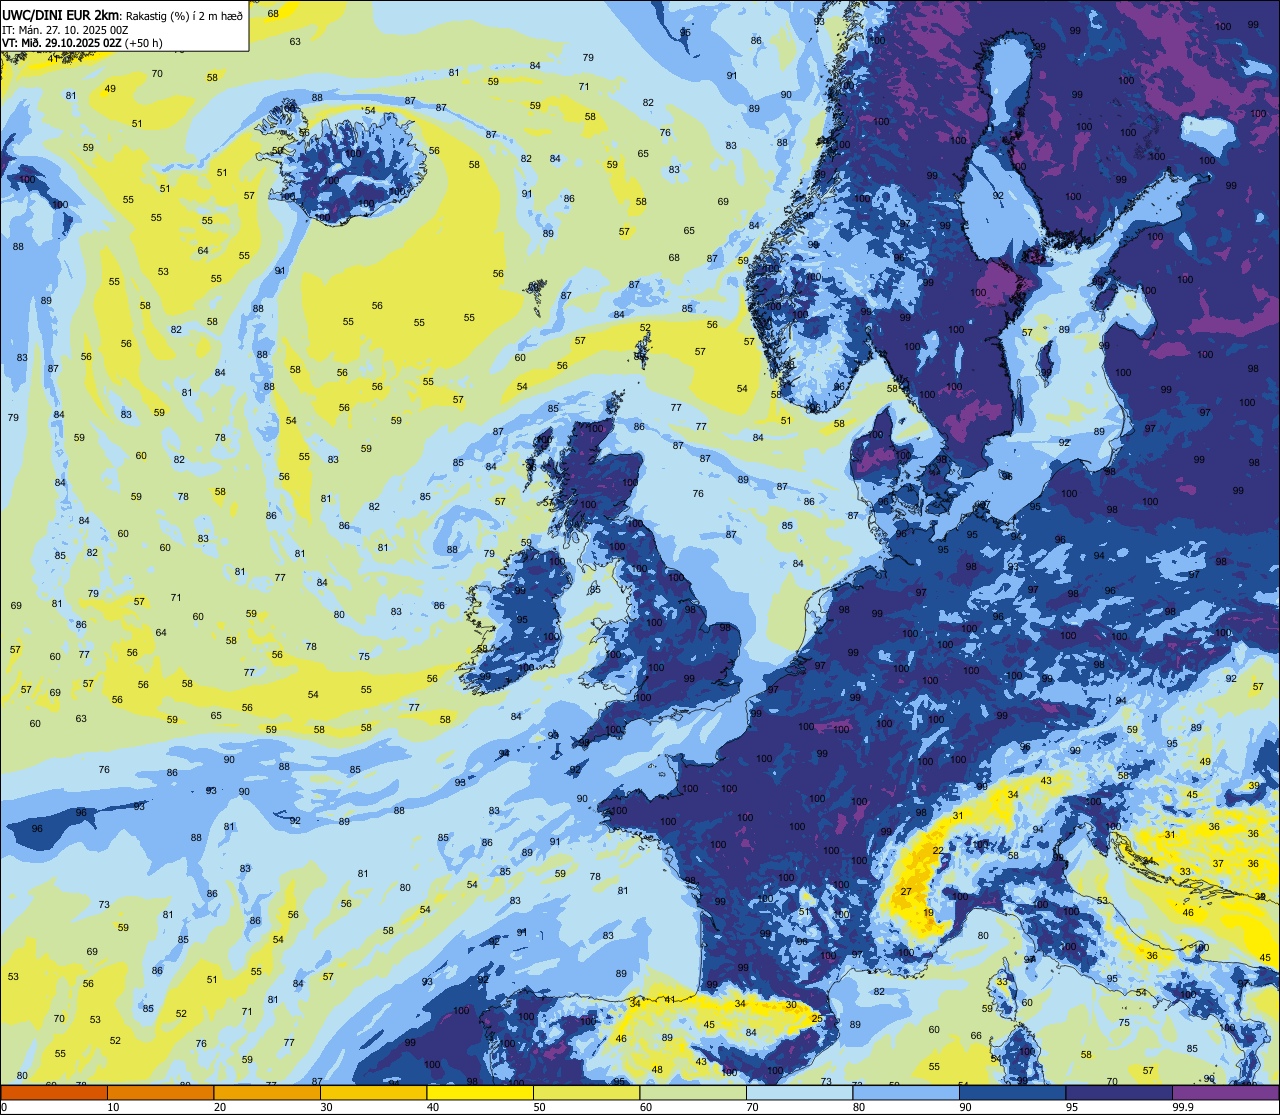Click the "66" humidity value on the map
Screen dimensions: 1280x1115
pyautogui.click(x=976, y=1036)
